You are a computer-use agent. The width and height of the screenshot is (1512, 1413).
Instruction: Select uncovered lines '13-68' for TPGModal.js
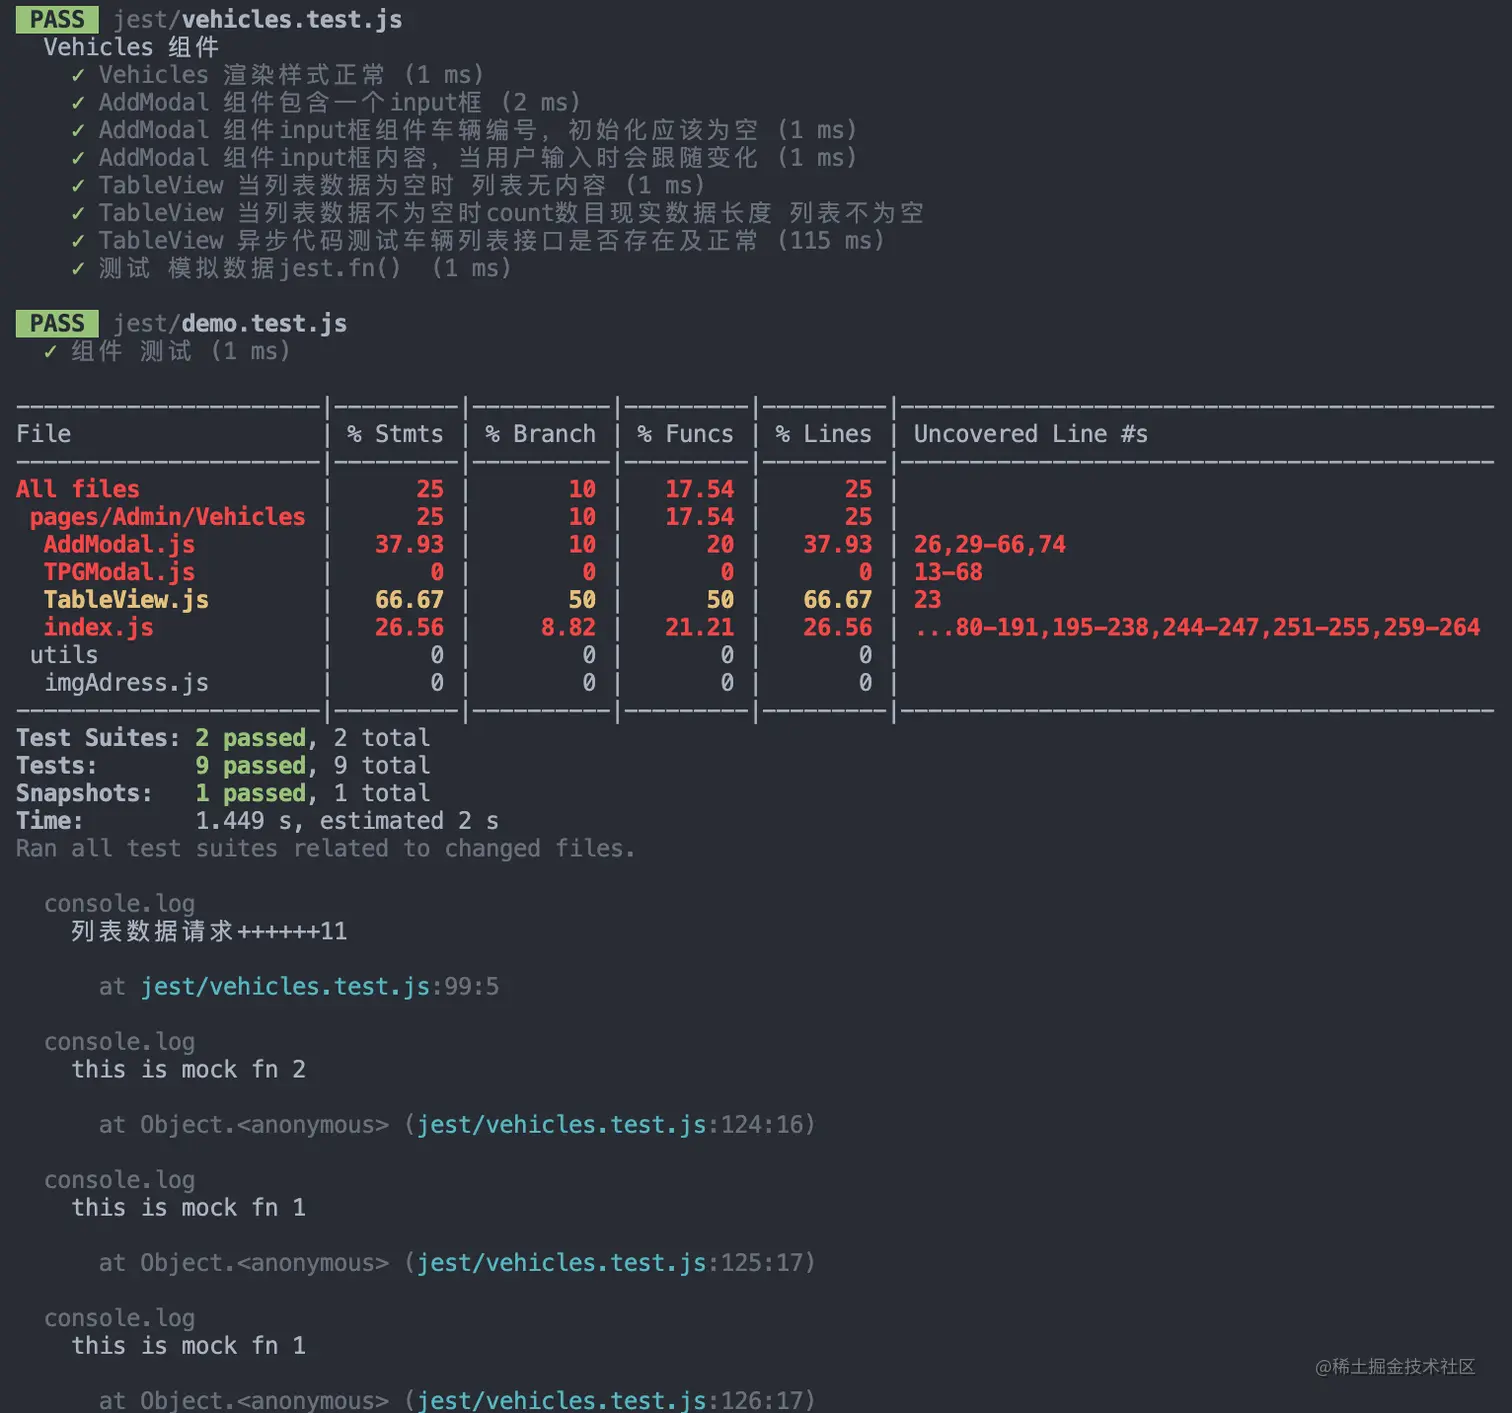[x=948, y=572]
